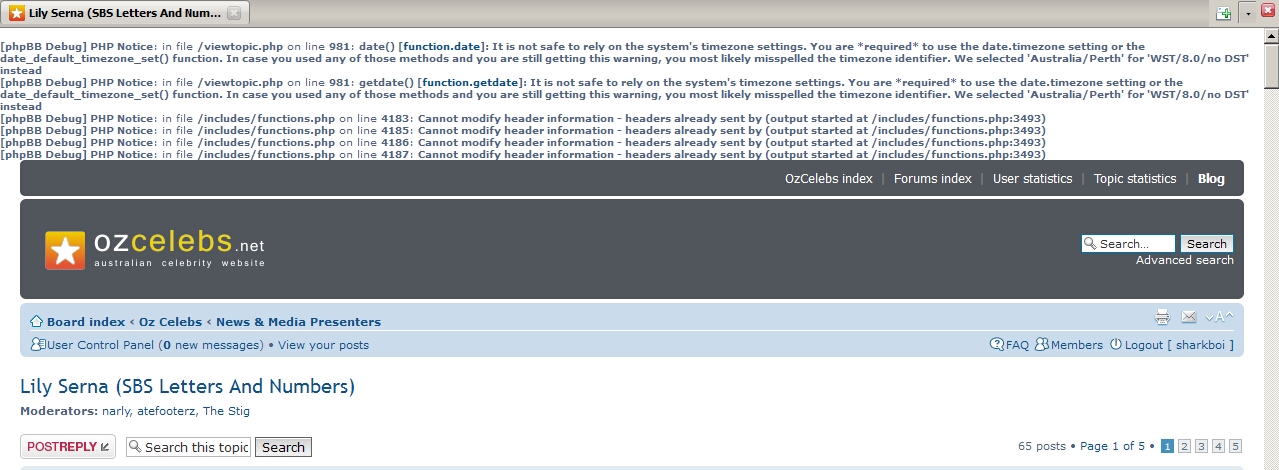Select the Lily Serna browser tab

click(x=115, y=13)
